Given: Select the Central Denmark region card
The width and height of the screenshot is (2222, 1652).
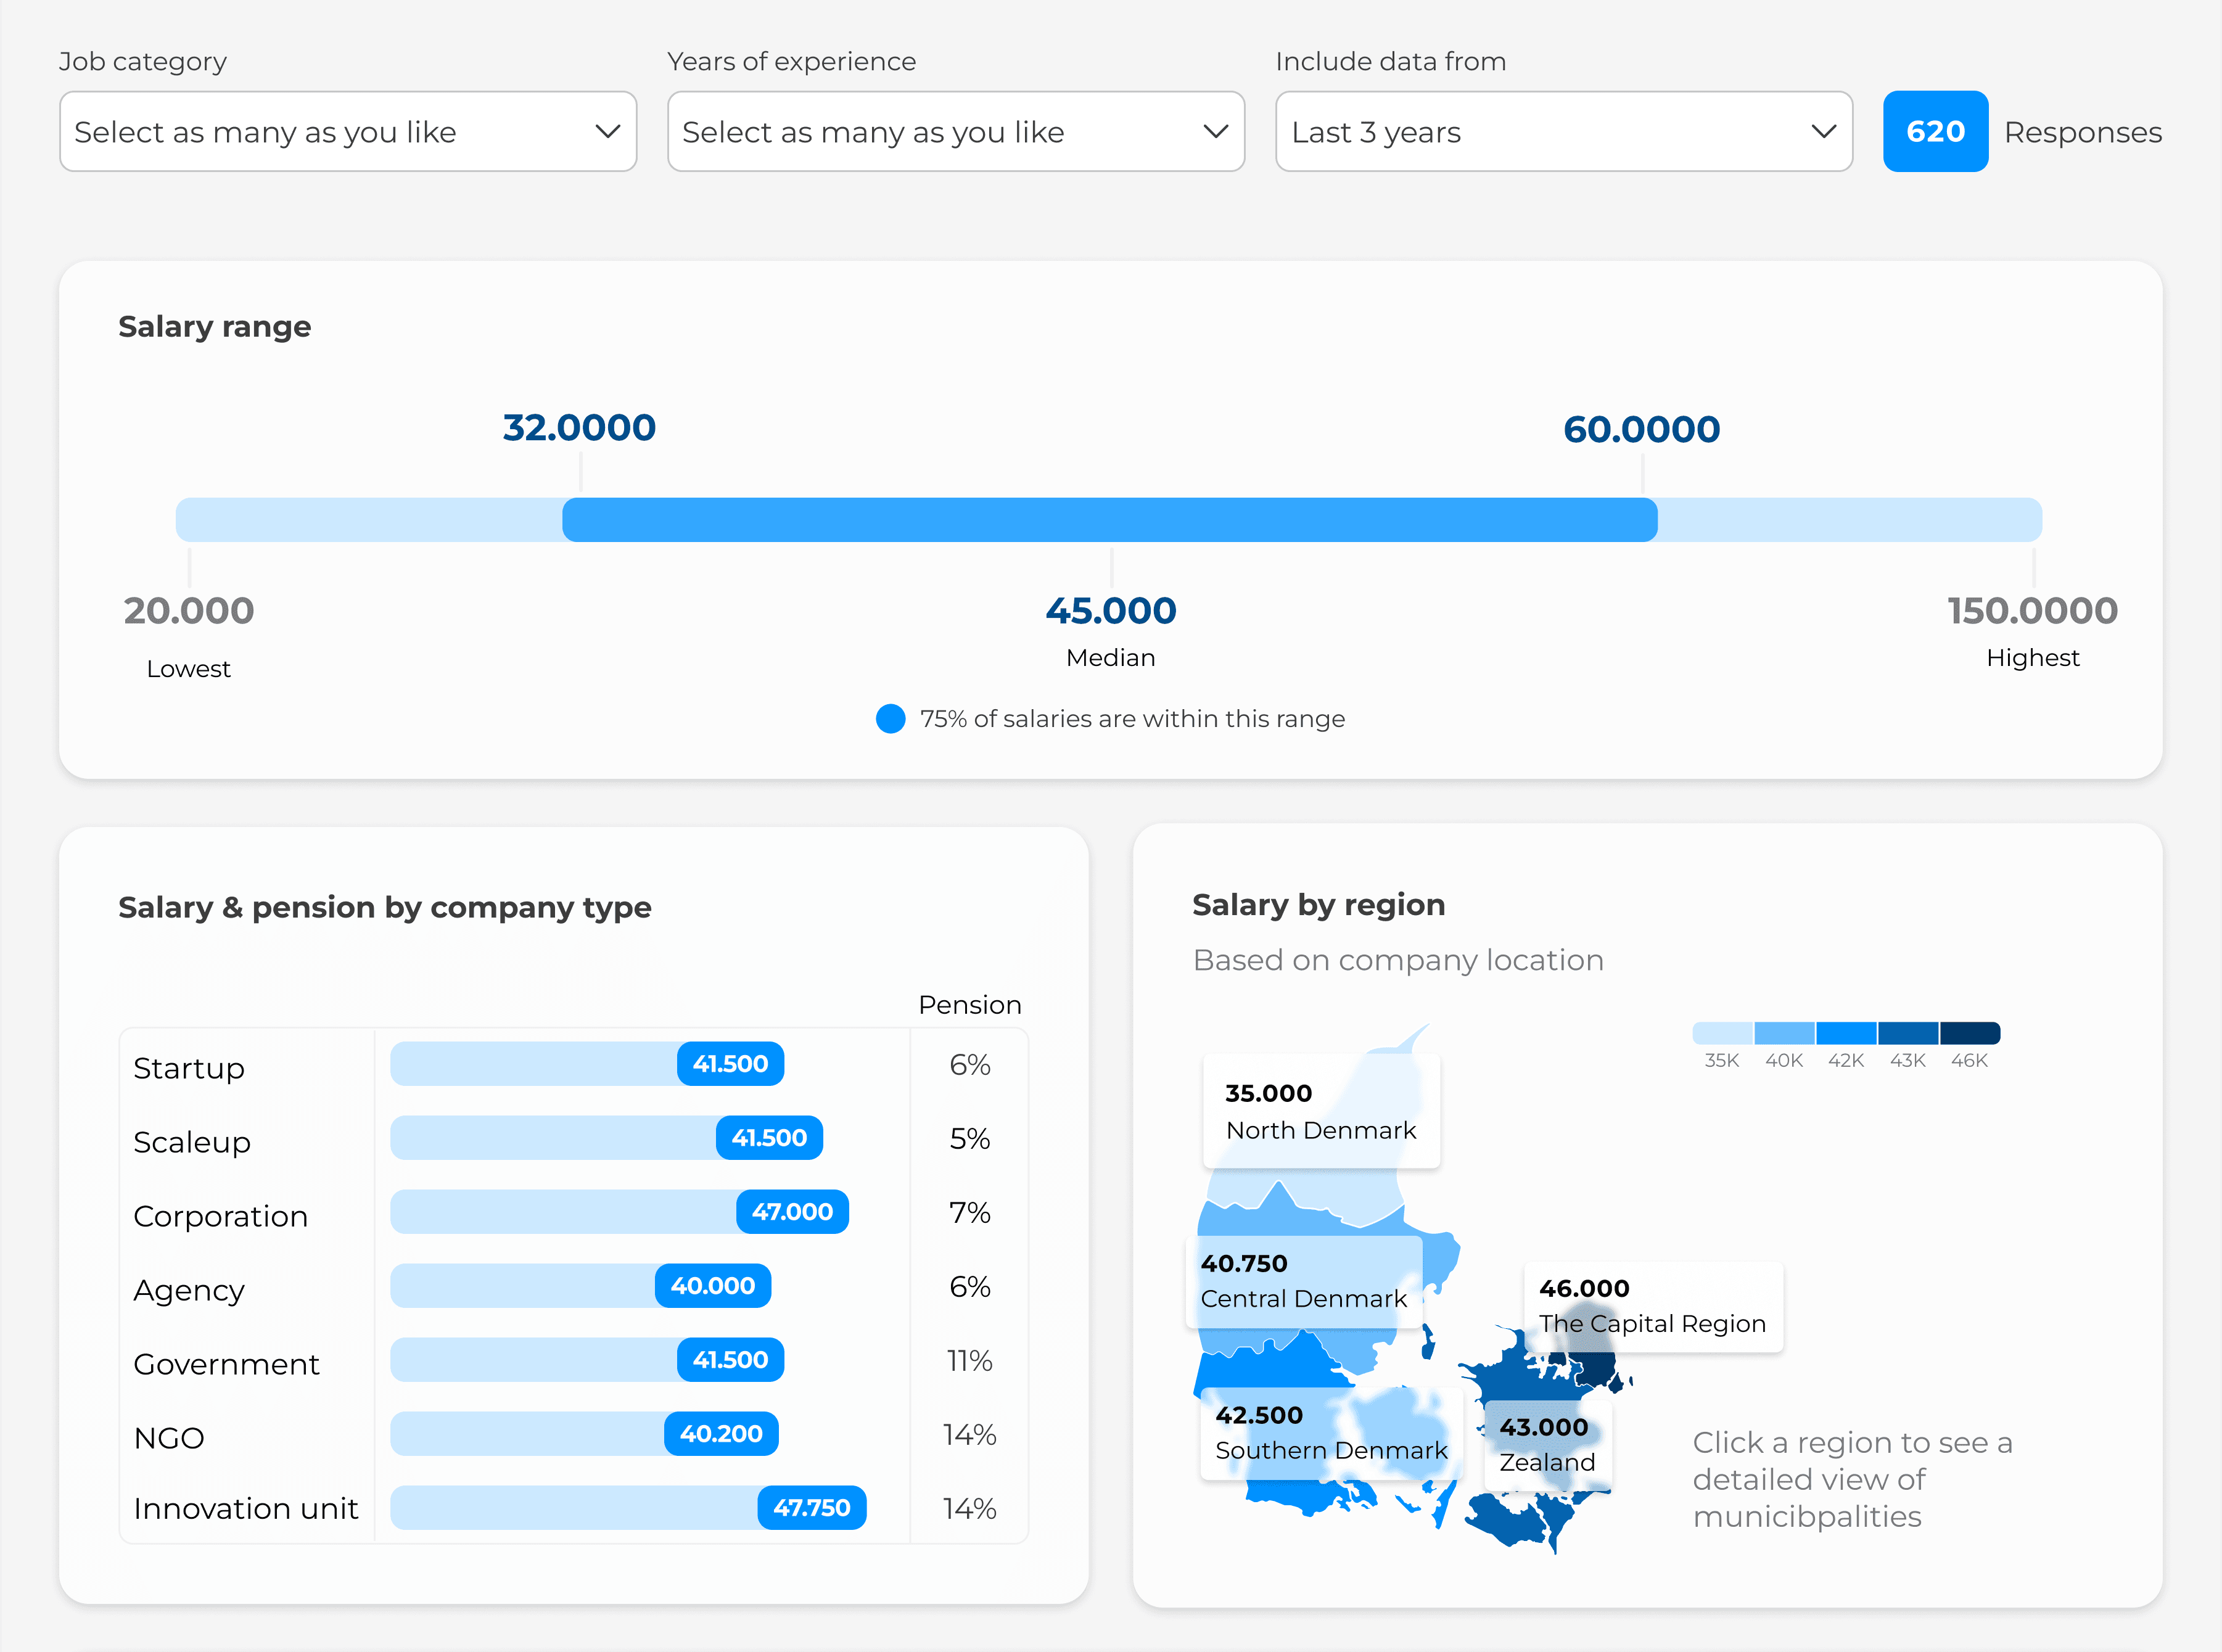Looking at the screenshot, I should coord(1303,1282).
